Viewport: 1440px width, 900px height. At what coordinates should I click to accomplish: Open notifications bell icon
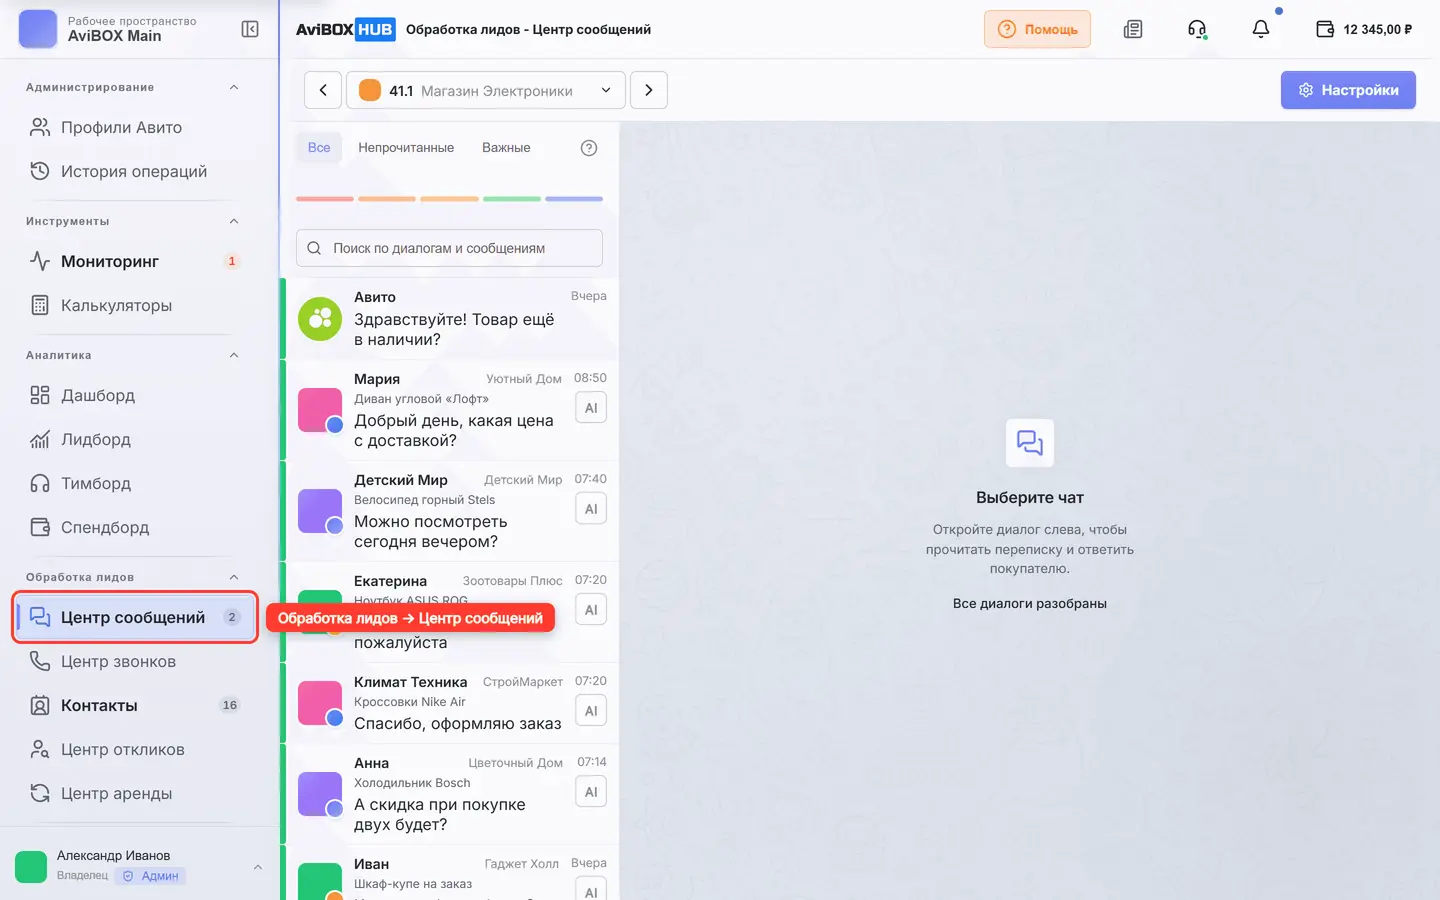(1261, 29)
